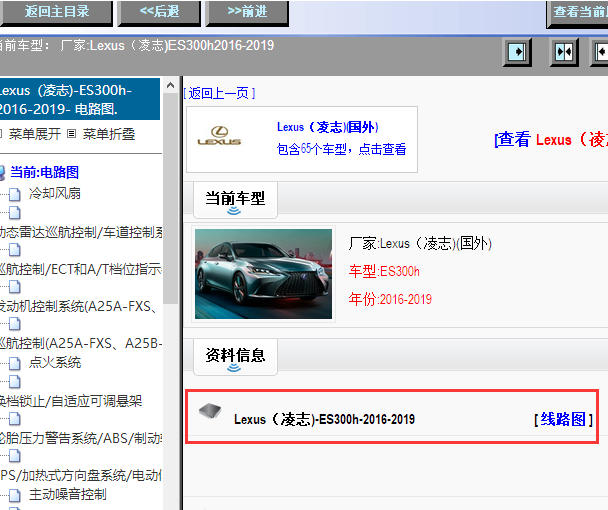This screenshot has width=608, height=510.
Task: Go forward with the >>前进 button
Action: coord(247,12)
